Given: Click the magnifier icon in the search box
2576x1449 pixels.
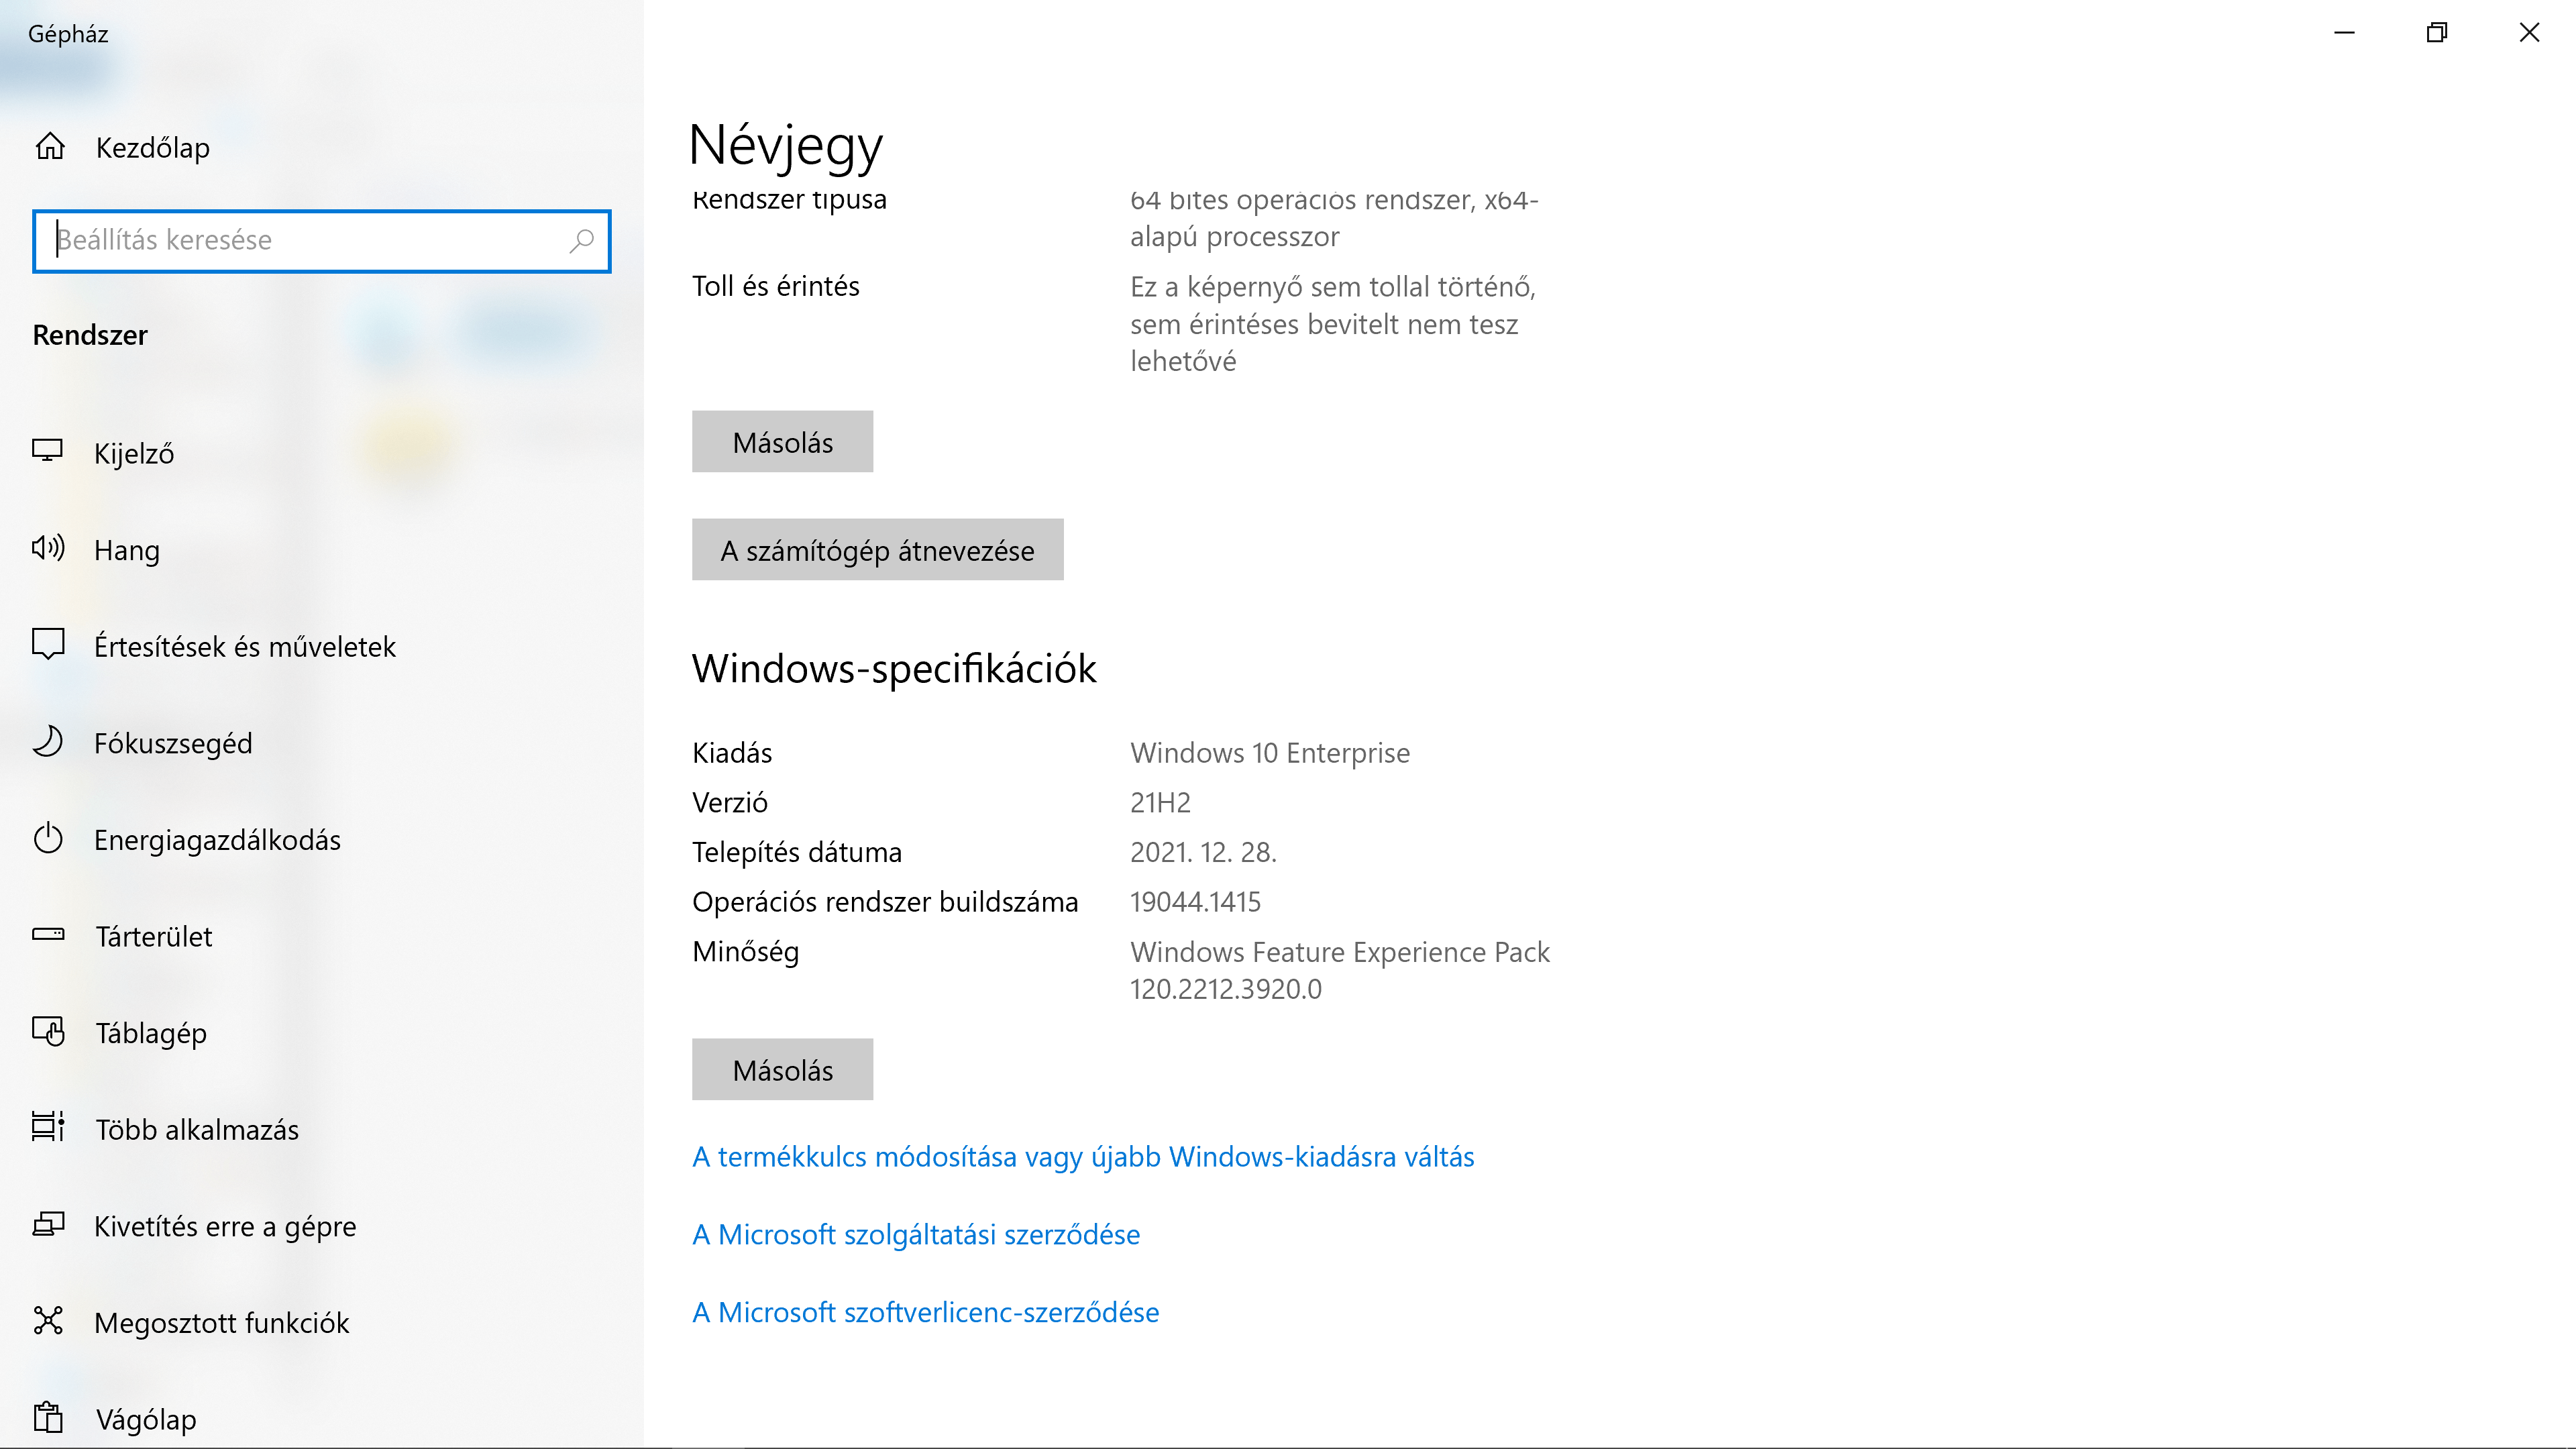Looking at the screenshot, I should pyautogui.click(x=581, y=241).
